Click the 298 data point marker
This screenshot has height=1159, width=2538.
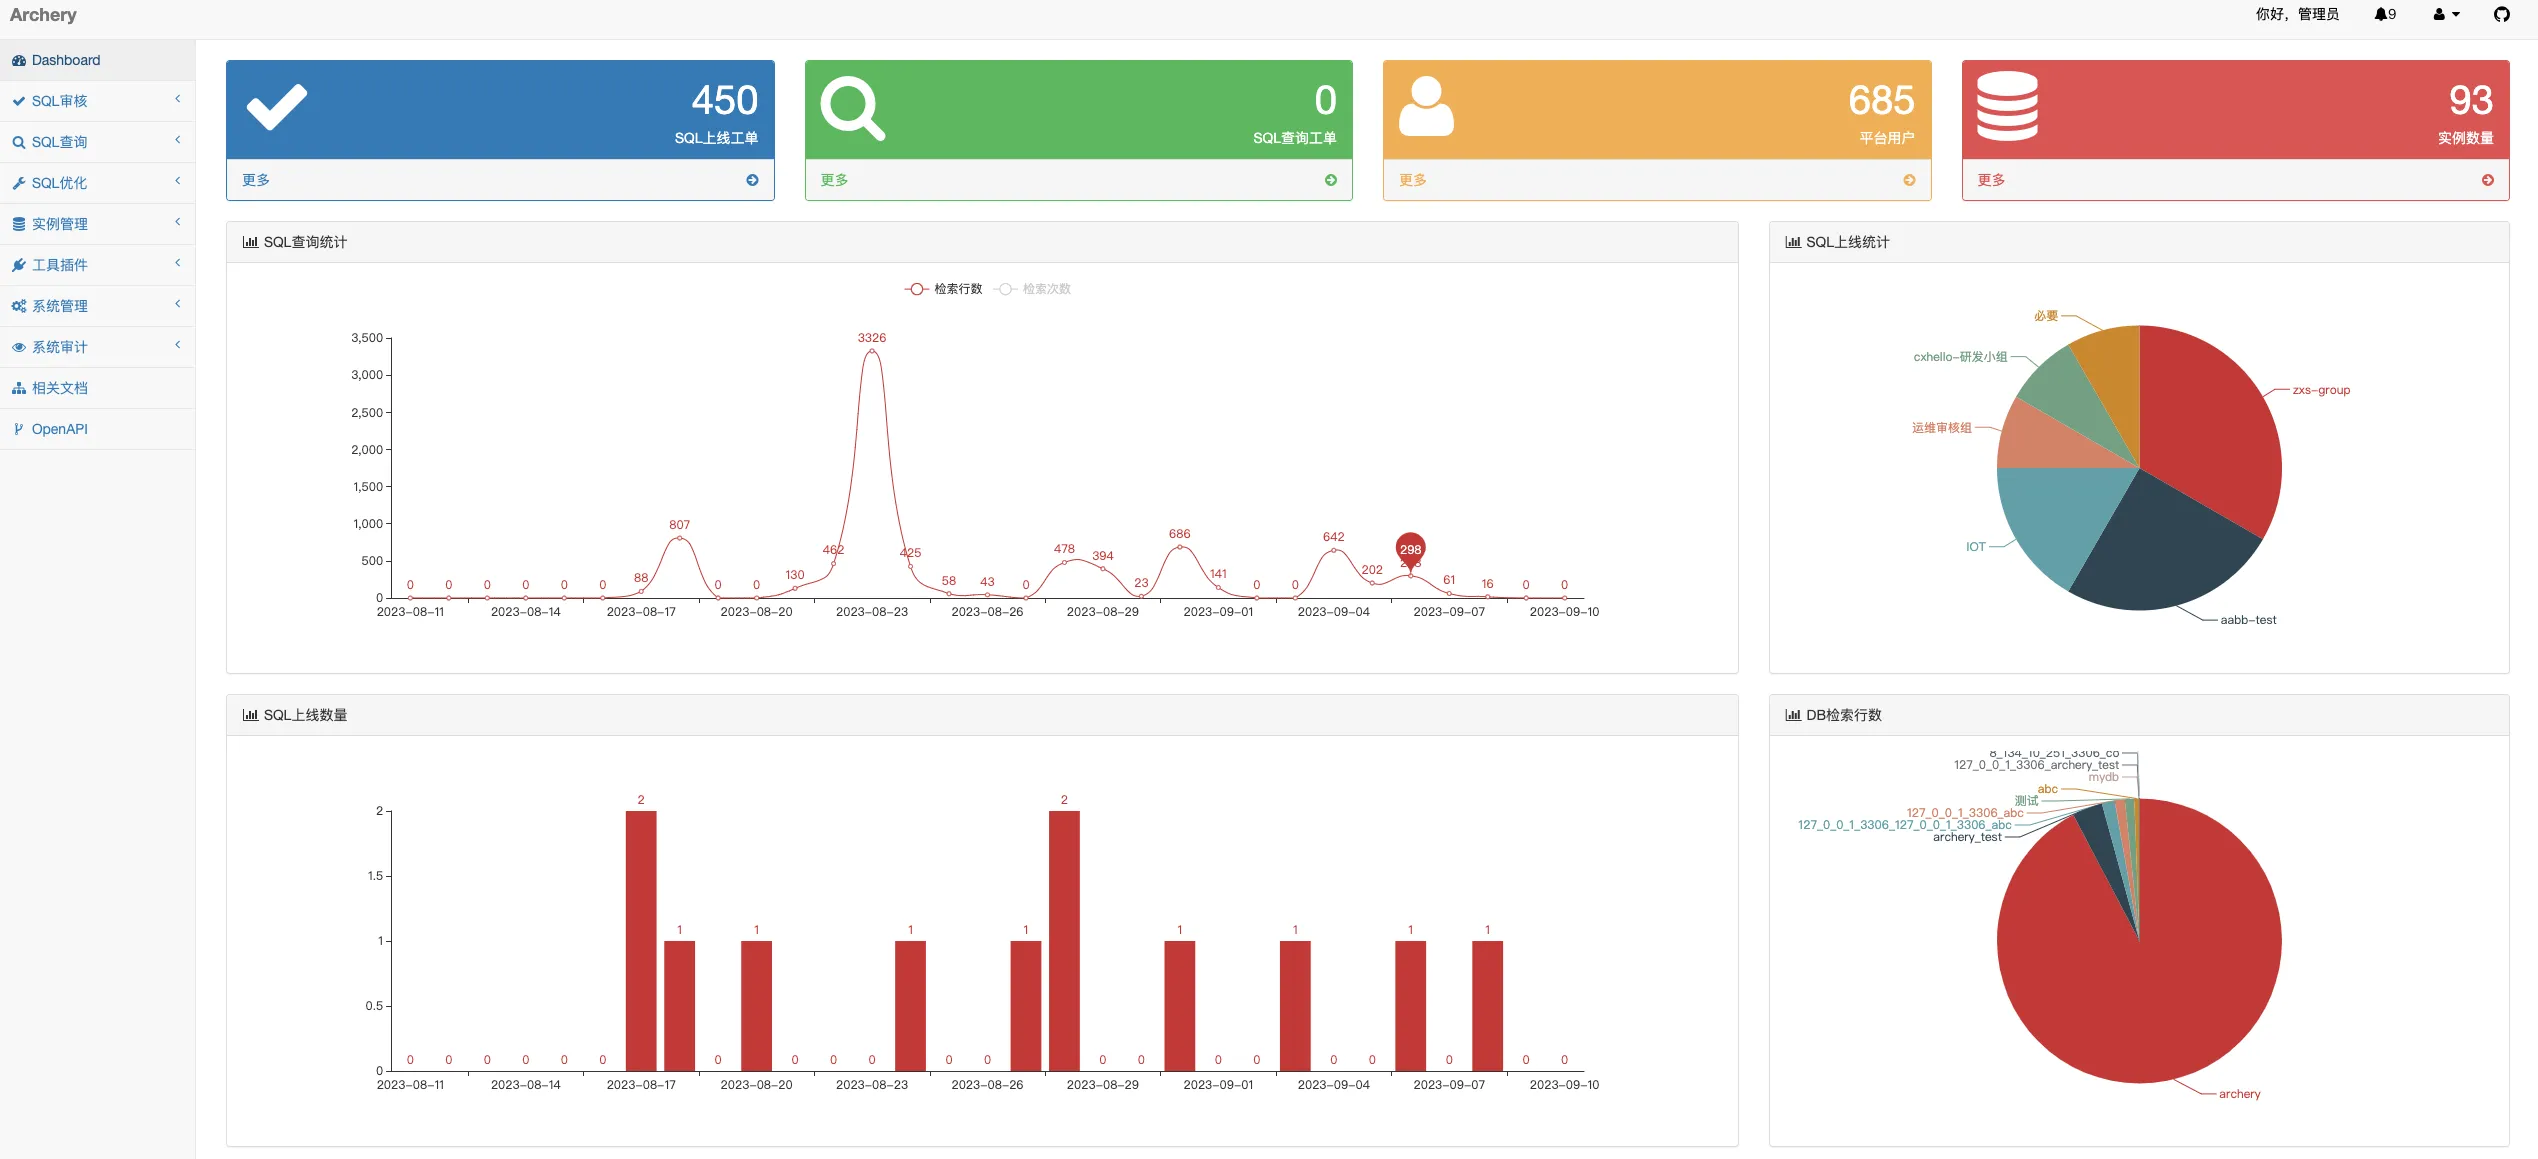[1410, 549]
